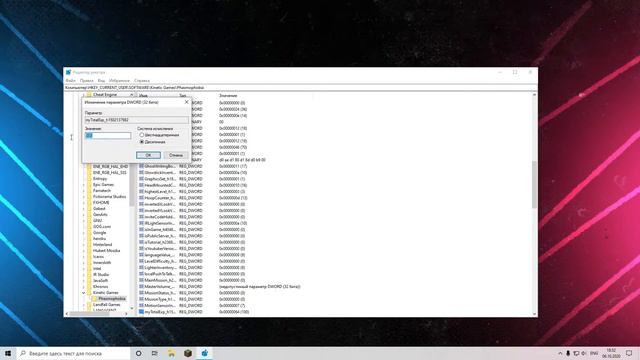Collapse the Kinetic Games key
Screen dimensions: 640x360
tap(84, 293)
